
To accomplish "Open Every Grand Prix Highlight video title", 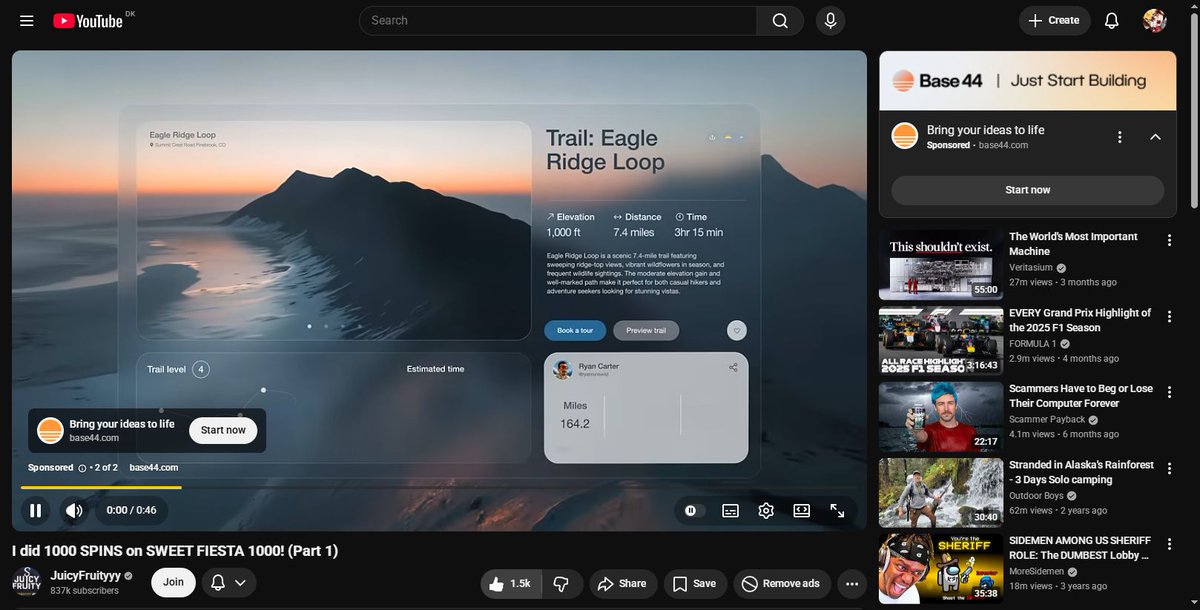I will coord(1080,320).
